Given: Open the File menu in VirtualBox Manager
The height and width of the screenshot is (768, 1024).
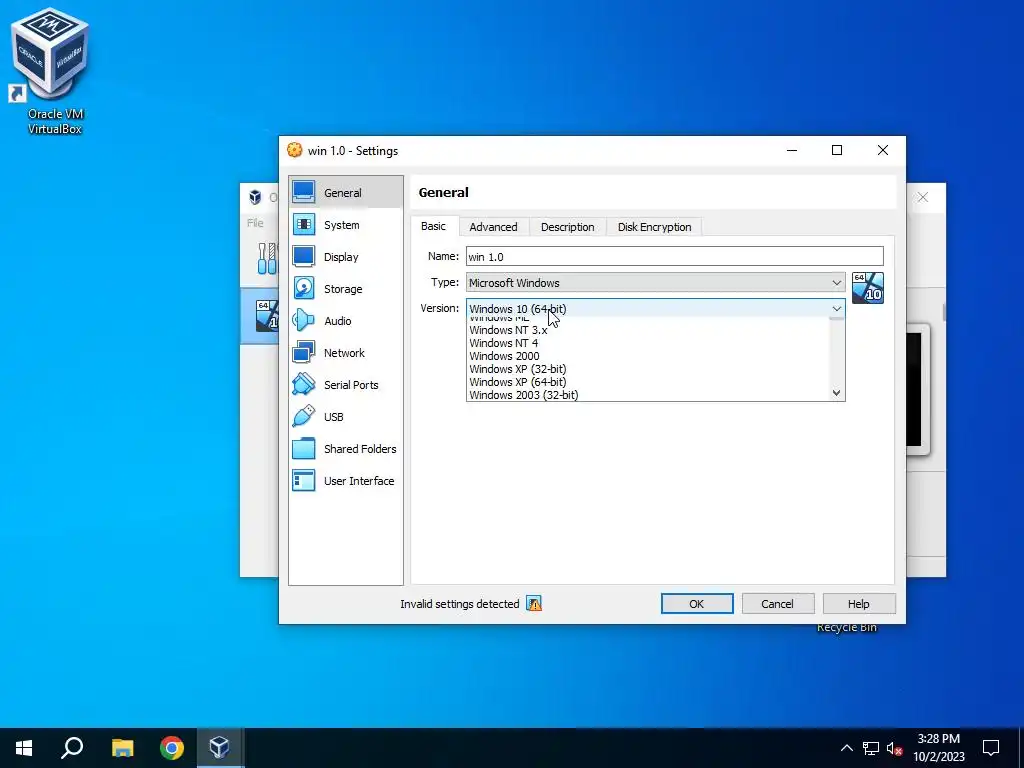Looking at the screenshot, I should [x=255, y=223].
